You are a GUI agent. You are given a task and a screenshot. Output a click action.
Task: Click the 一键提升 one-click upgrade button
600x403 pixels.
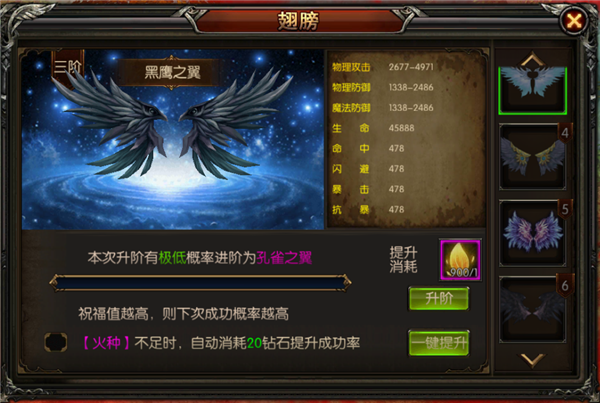(x=439, y=343)
